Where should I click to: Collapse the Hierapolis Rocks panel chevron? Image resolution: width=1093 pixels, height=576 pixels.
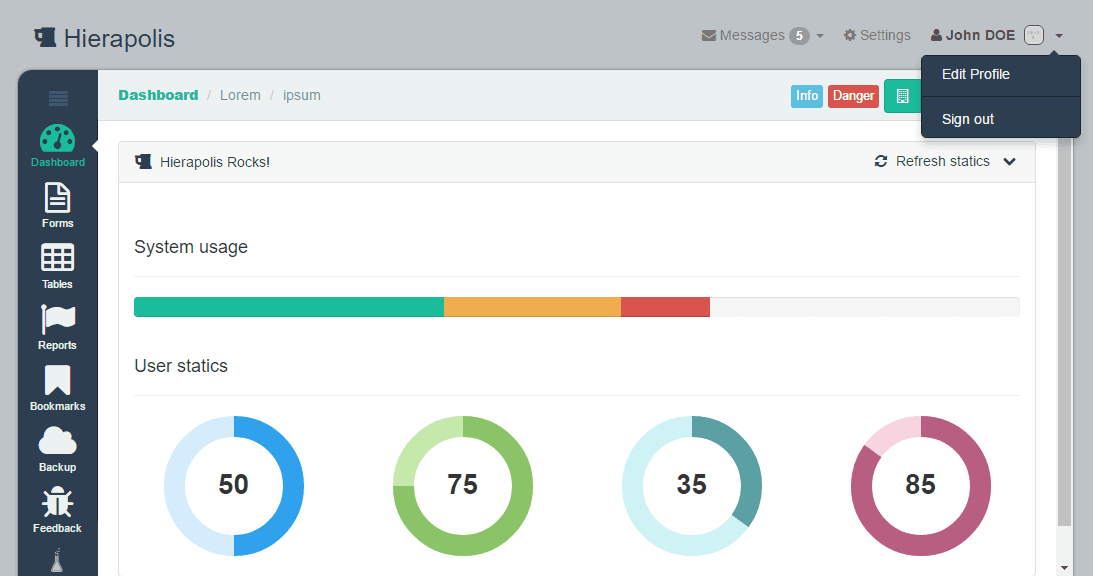[1009, 162]
